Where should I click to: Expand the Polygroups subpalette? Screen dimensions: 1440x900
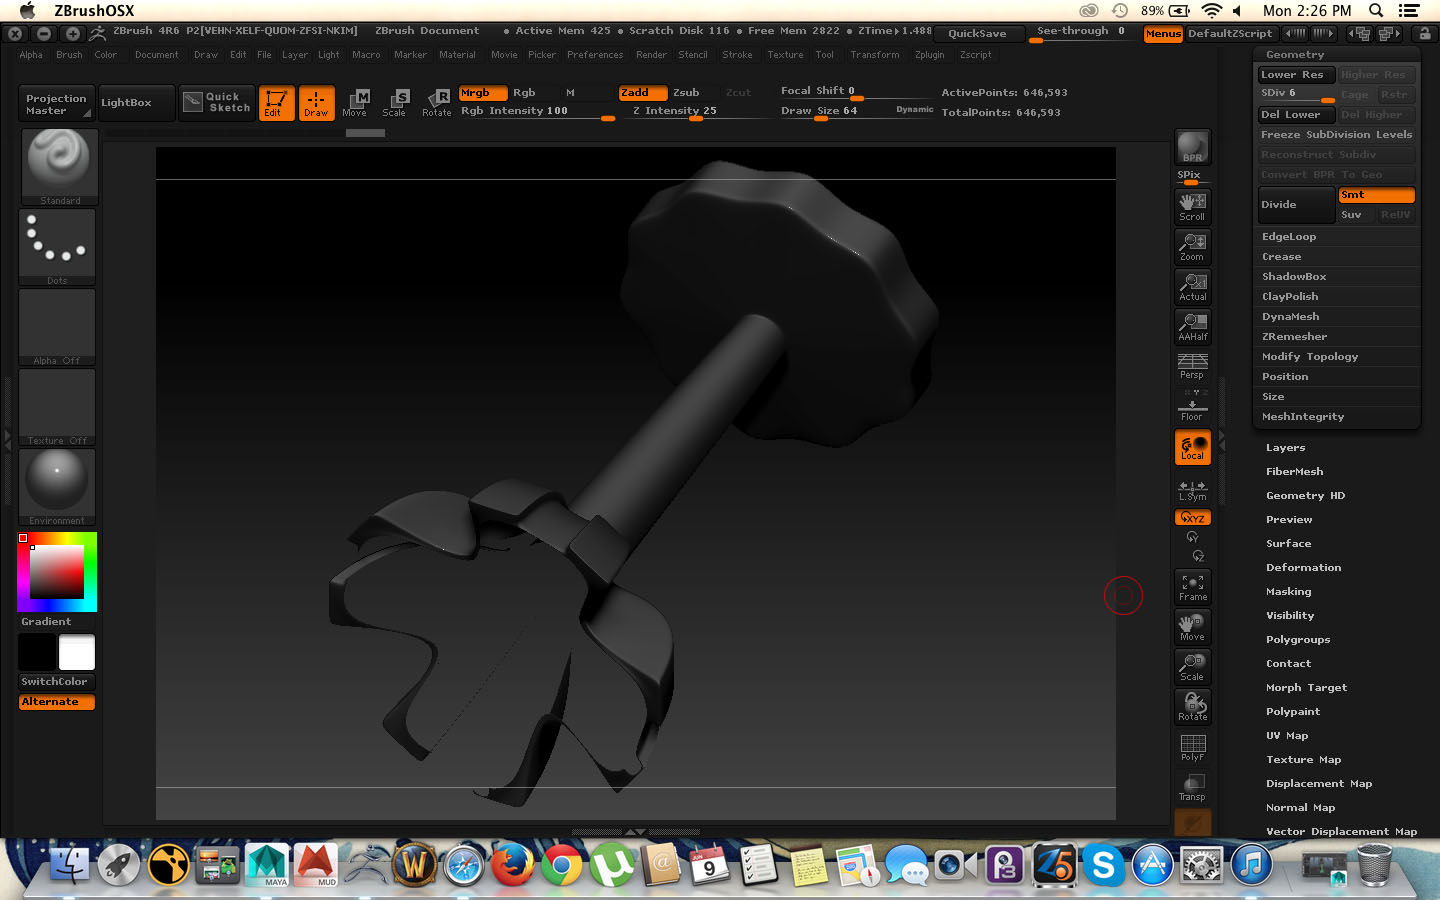pyautogui.click(x=1298, y=640)
